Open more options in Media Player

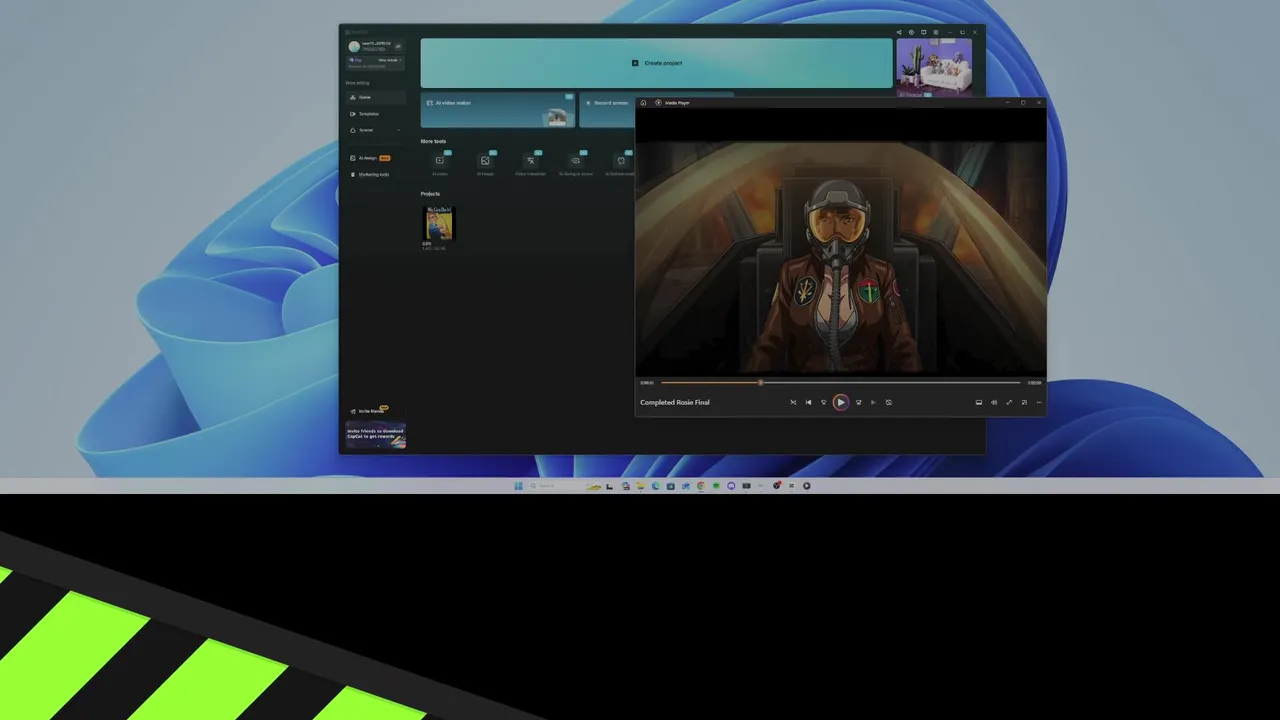[x=1039, y=402]
